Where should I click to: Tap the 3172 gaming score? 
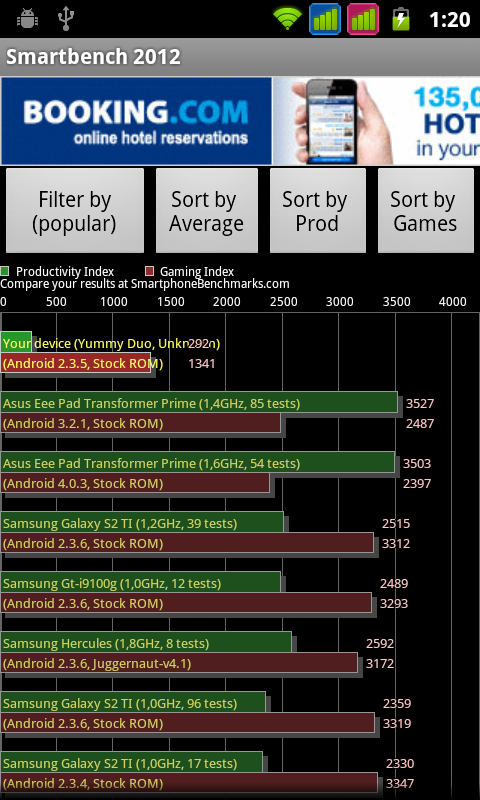[x=380, y=664]
